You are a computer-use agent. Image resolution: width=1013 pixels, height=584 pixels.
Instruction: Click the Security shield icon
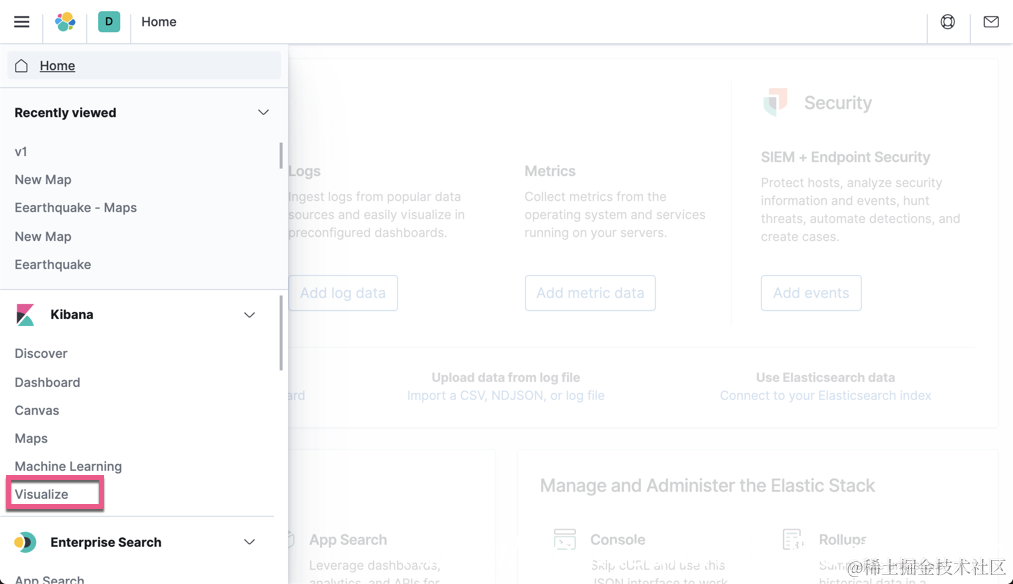tap(775, 102)
